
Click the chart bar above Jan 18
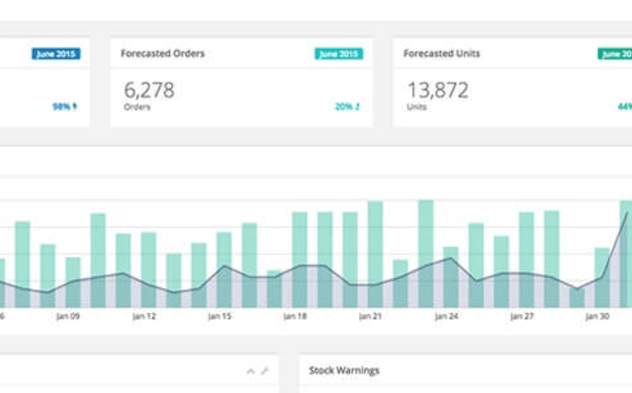click(x=299, y=260)
